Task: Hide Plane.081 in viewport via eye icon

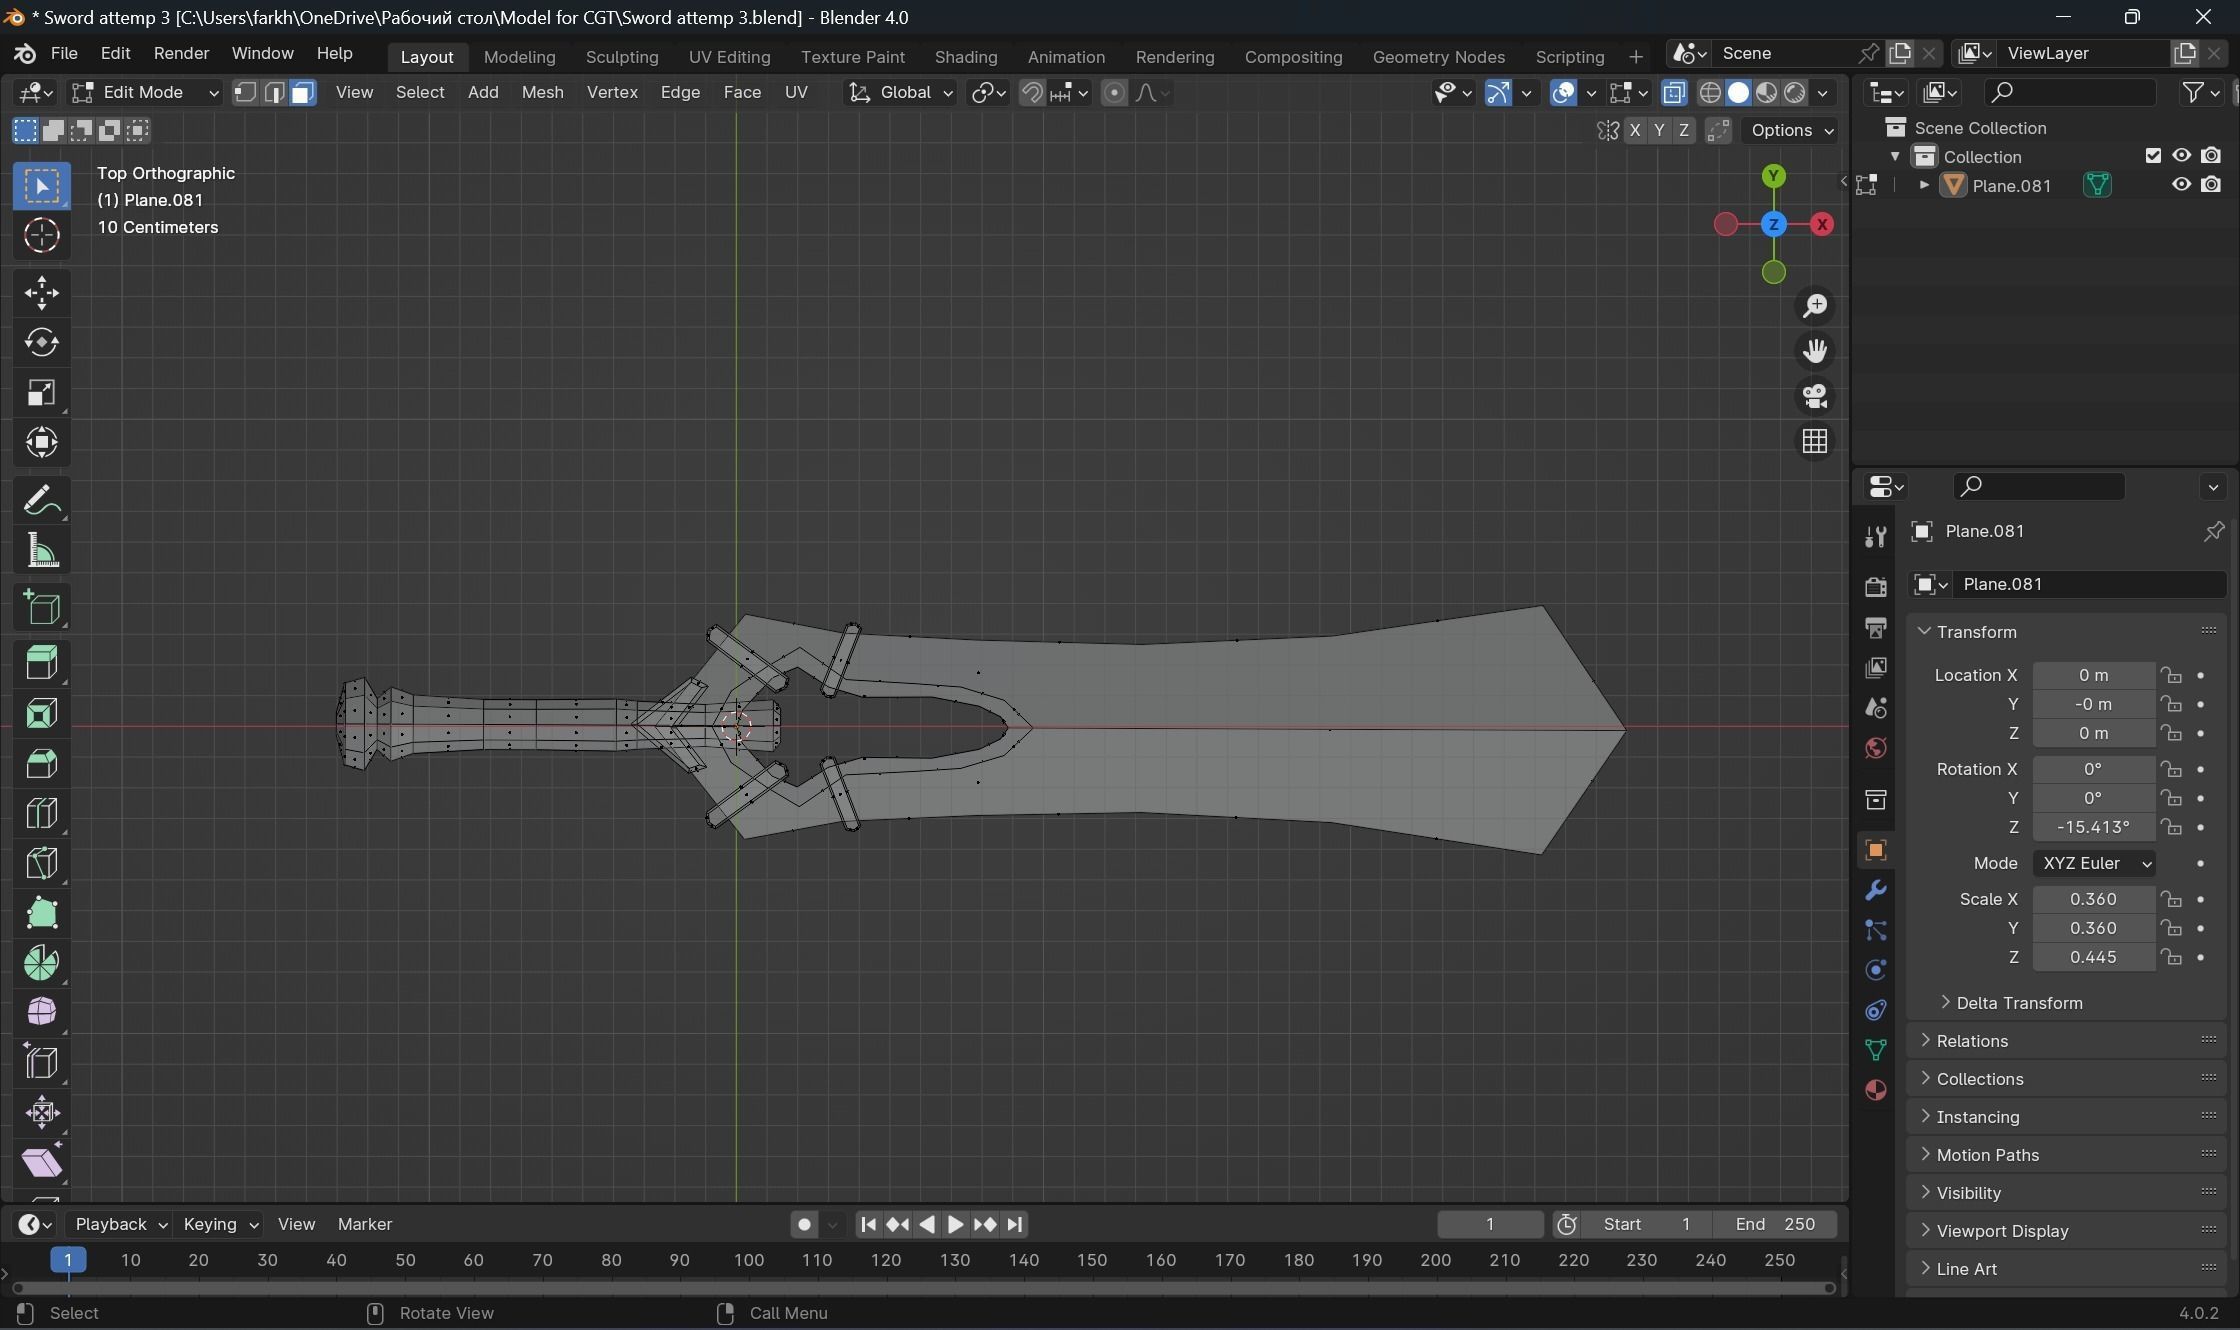Action: [x=2181, y=185]
